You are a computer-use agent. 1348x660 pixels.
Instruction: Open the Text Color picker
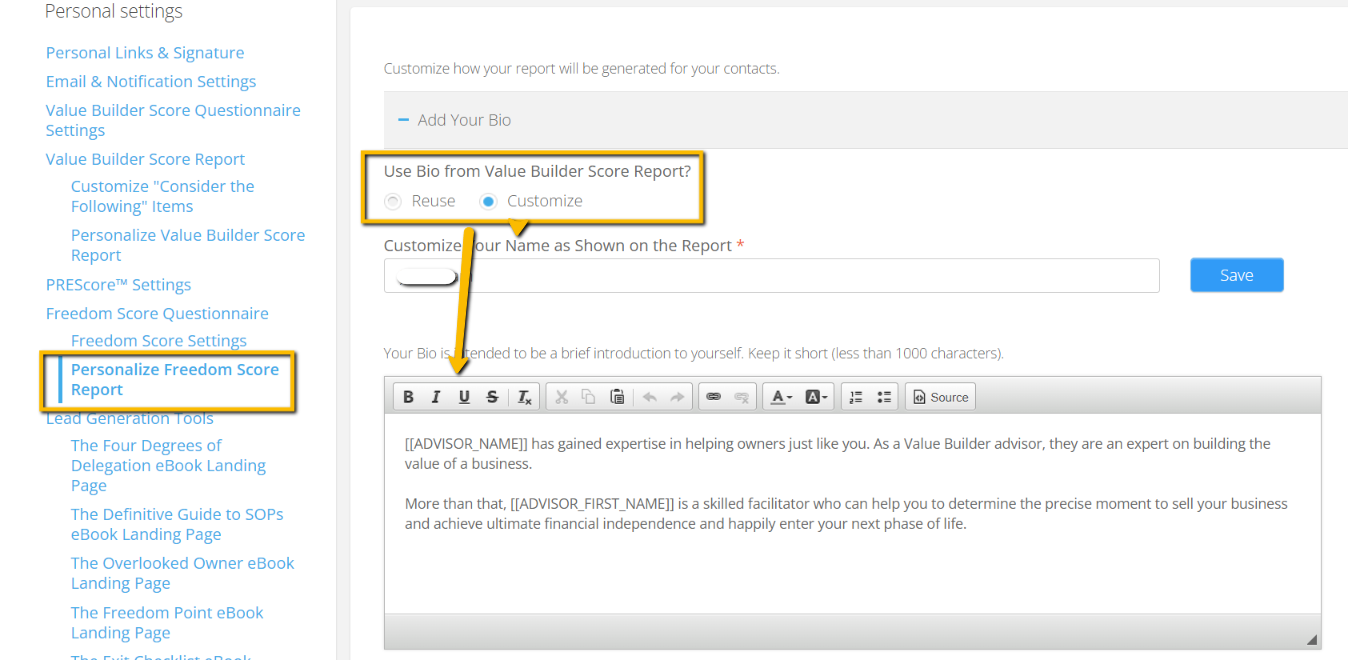coord(781,397)
